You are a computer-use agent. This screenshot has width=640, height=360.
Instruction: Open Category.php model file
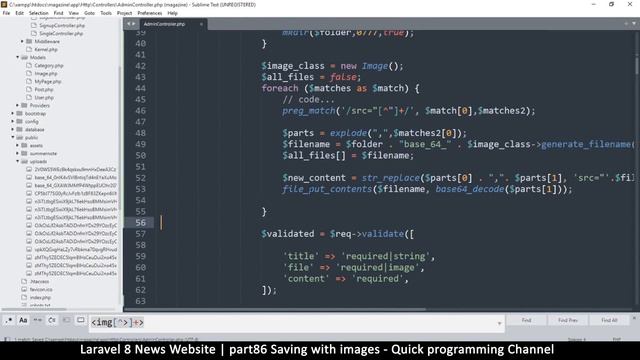pos(49,65)
